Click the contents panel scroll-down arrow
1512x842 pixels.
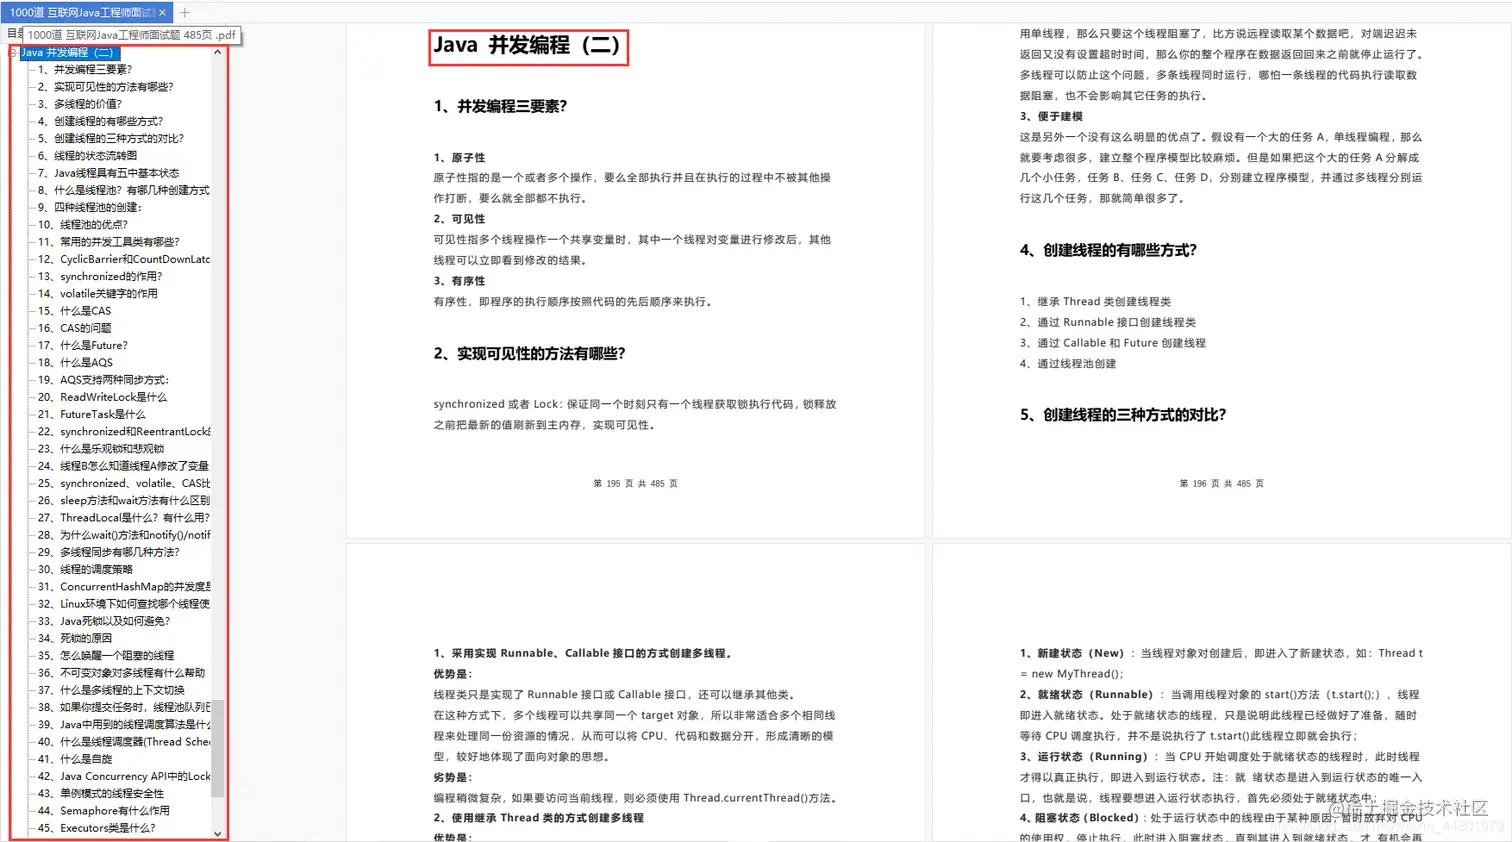coord(217,831)
